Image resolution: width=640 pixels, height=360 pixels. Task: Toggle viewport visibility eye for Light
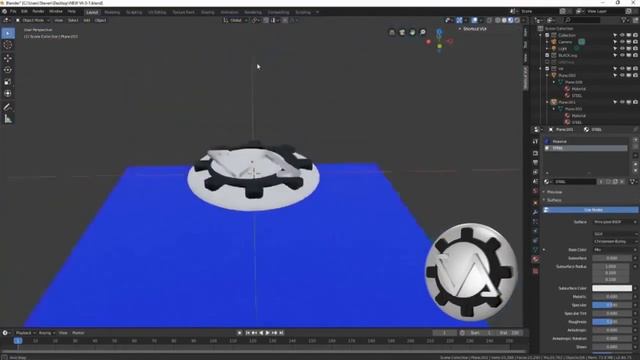pyautogui.click(x=622, y=49)
